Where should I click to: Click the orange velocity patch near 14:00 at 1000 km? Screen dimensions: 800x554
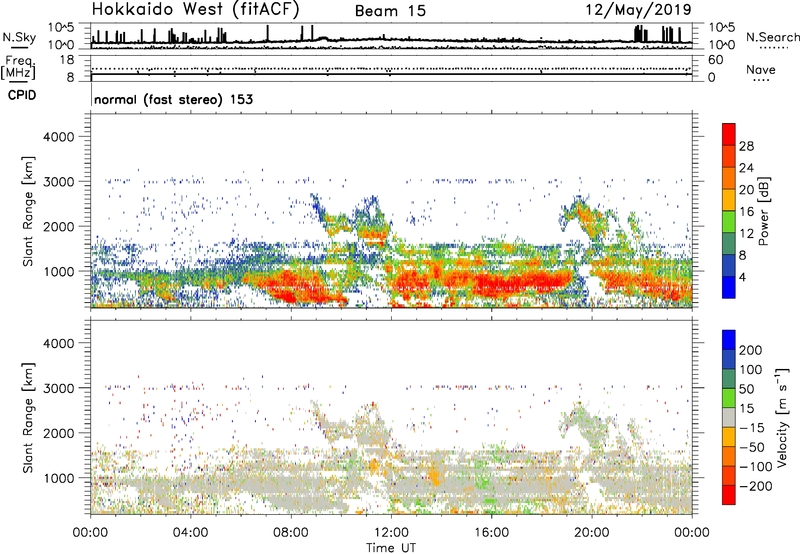(435, 477)
